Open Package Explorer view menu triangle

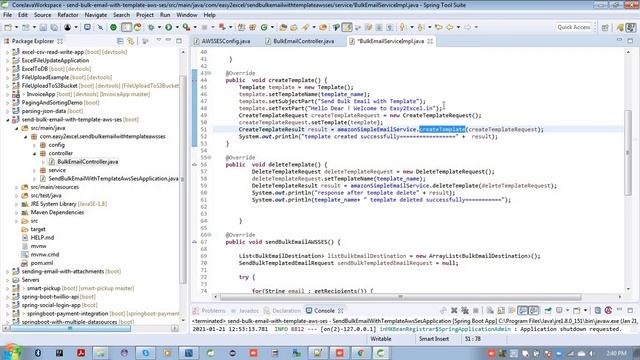tap(158, 40)
